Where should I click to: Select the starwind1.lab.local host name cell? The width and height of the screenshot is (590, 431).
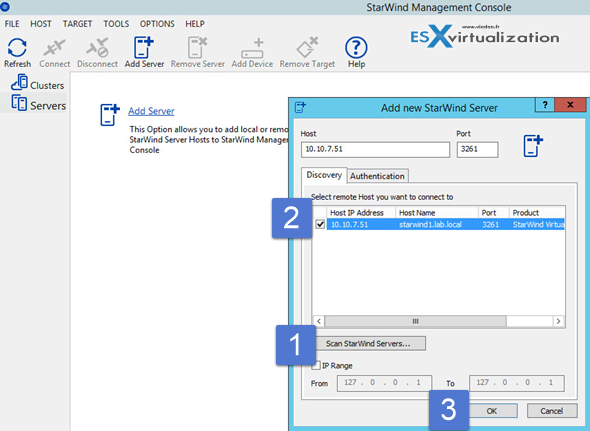tap(430, 225)
